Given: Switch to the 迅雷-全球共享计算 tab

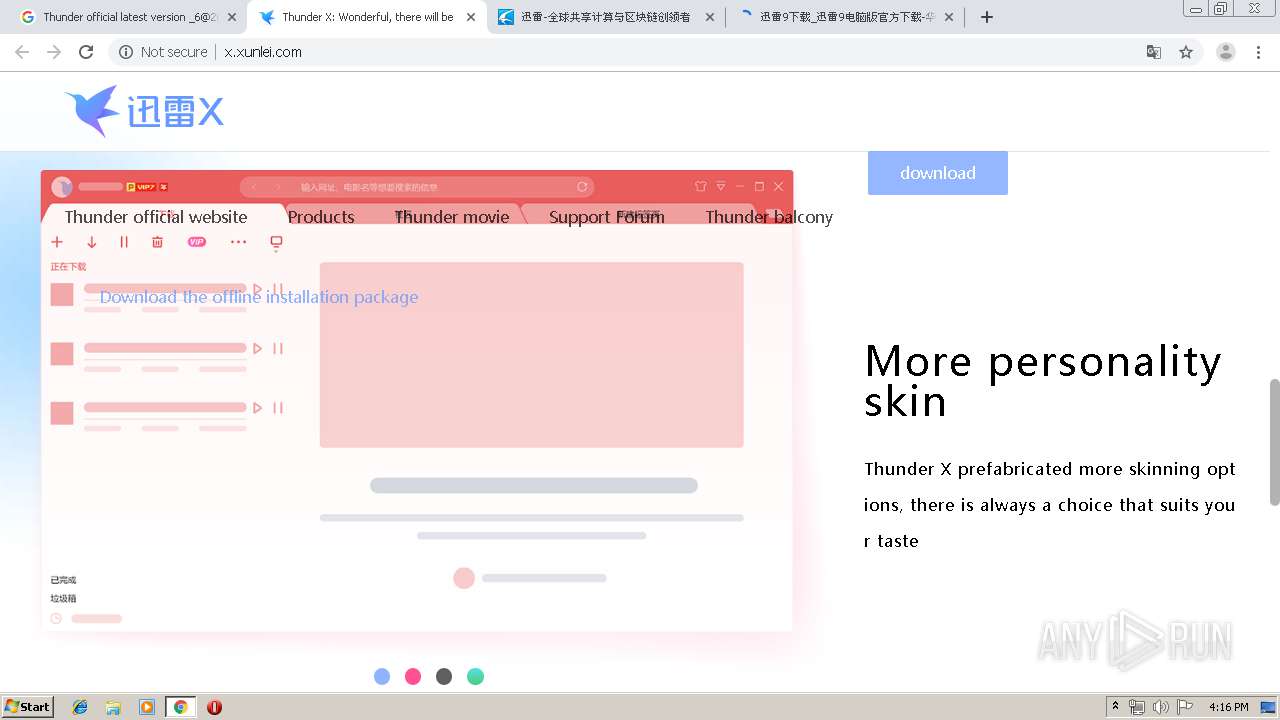Looking at the screenshot, I should (605, 17).
